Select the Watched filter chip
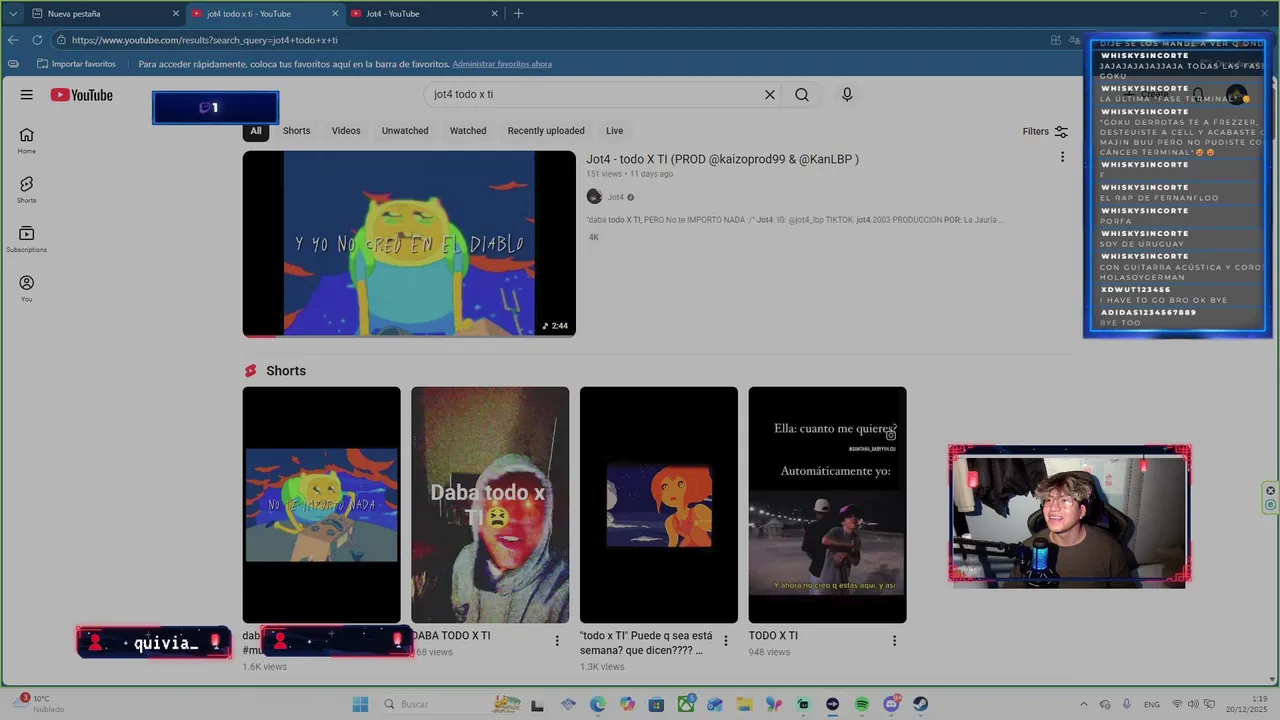 pos(468,131)
